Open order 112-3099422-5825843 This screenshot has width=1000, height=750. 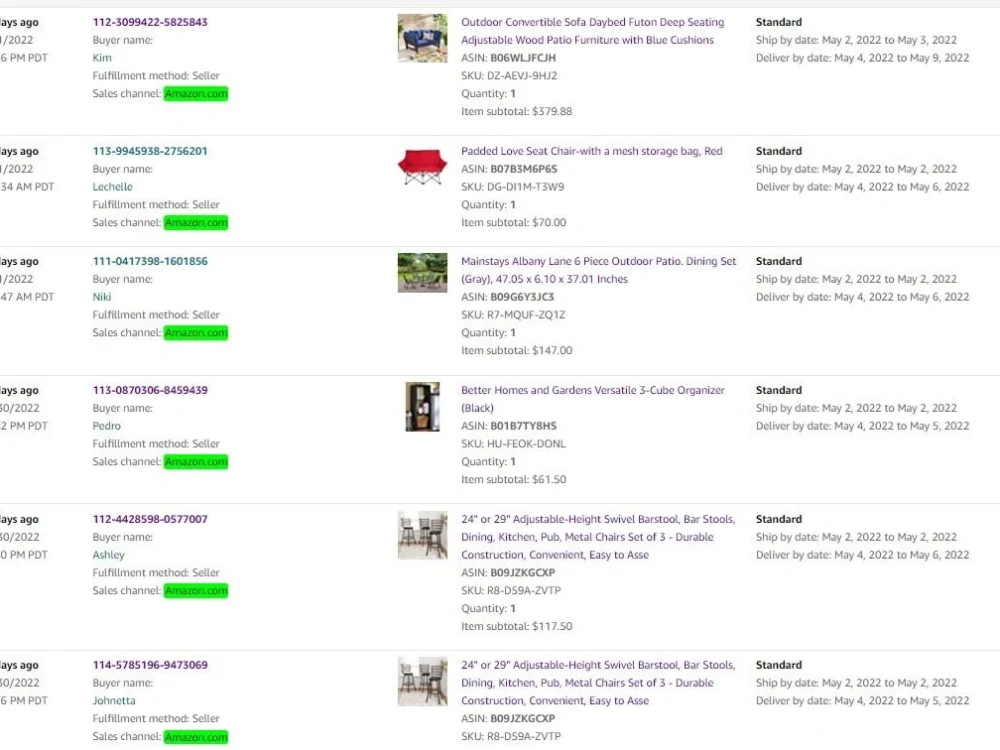pos(150,22)
